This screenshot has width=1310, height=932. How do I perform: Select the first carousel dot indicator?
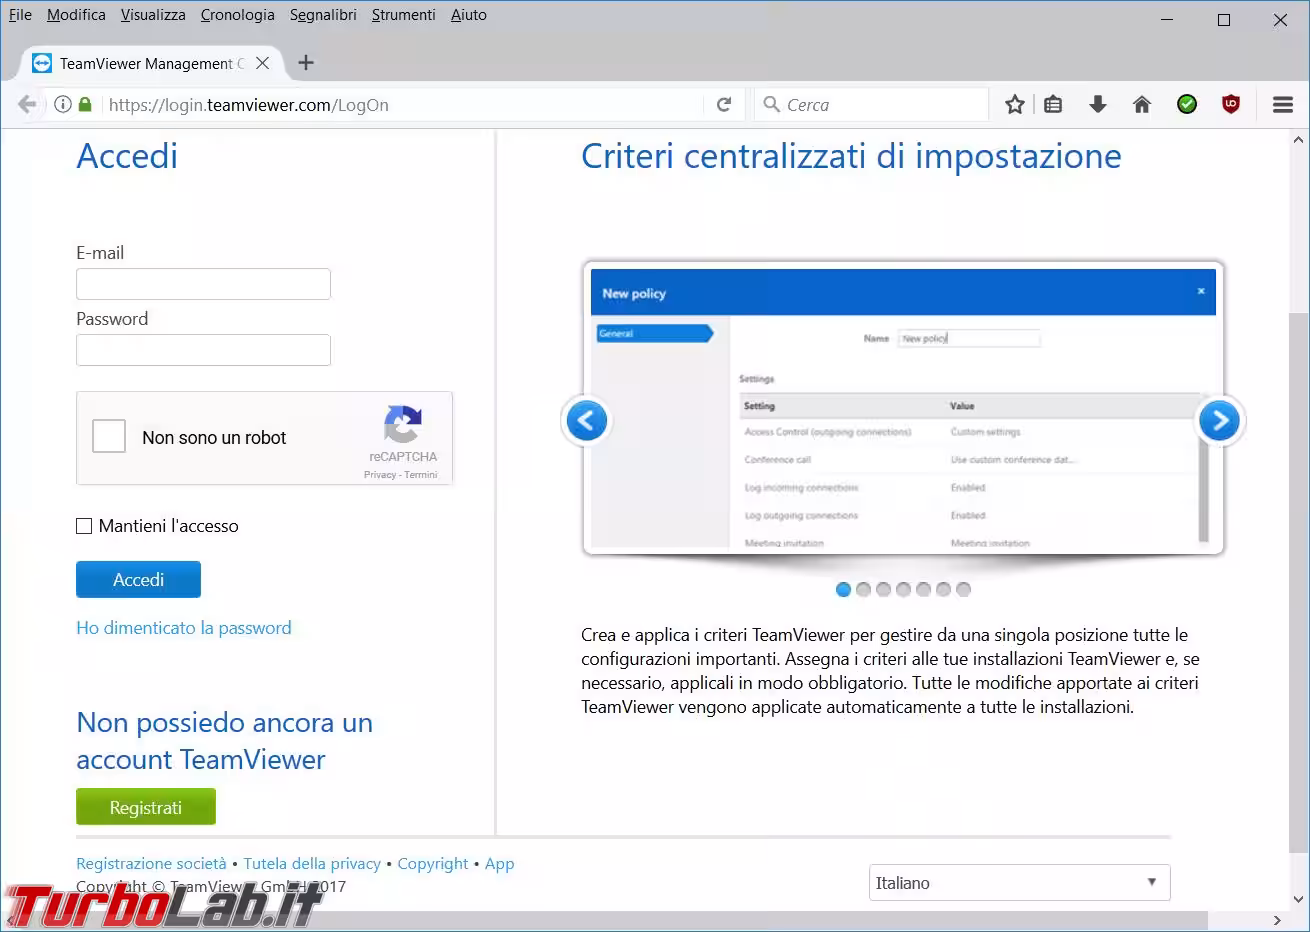click(x=843, y=589)
